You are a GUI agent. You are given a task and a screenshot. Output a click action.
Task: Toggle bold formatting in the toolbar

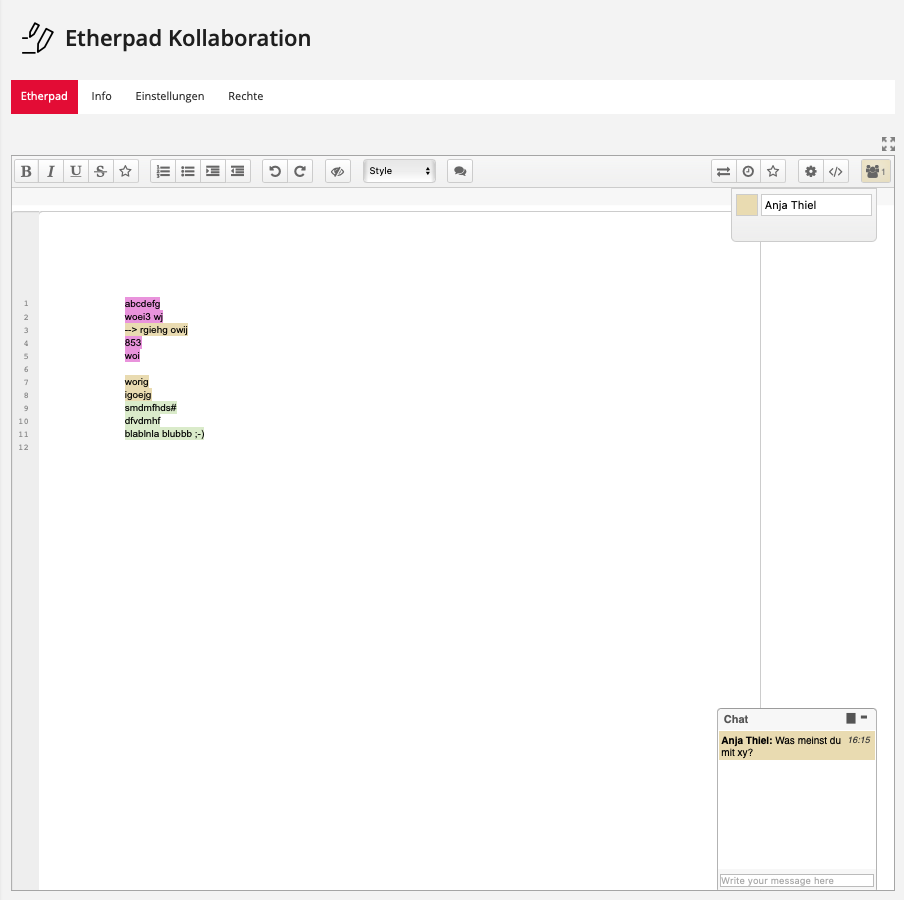(27, 171)
